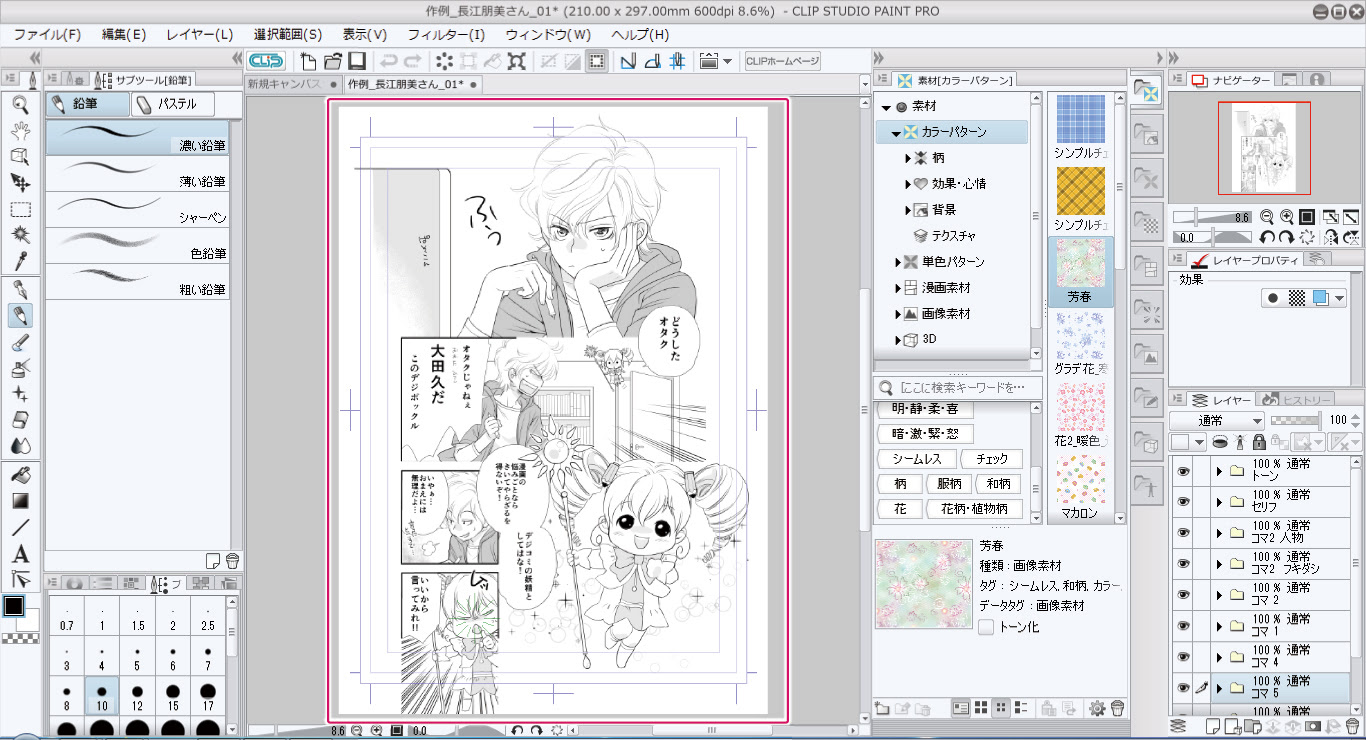Click the transform scale/rotate icon
This screenshot has width=1366, height=740.
(517, 61)
